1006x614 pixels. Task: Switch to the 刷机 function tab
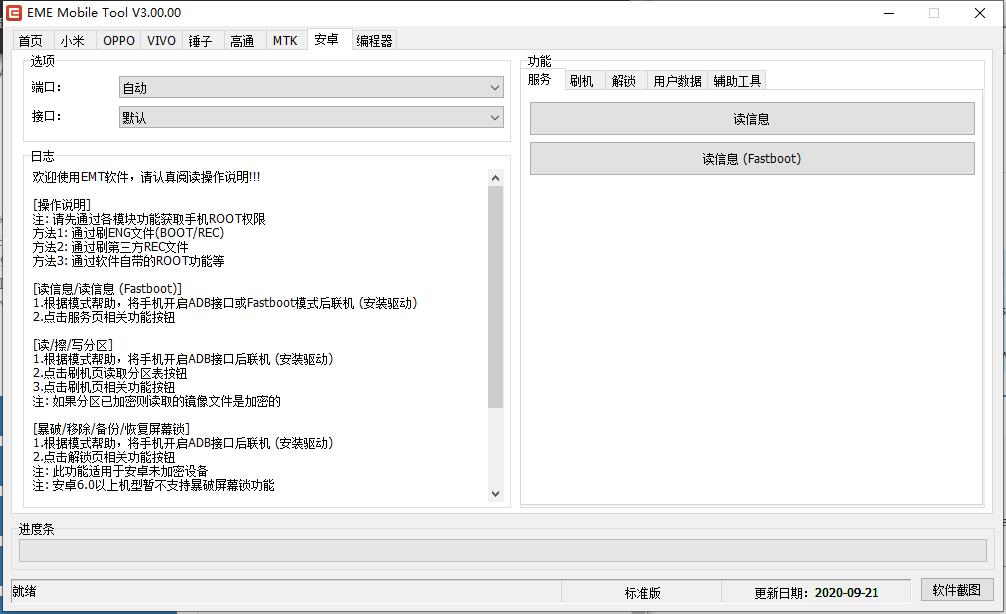pyautogui.click(x=581, y=81)
